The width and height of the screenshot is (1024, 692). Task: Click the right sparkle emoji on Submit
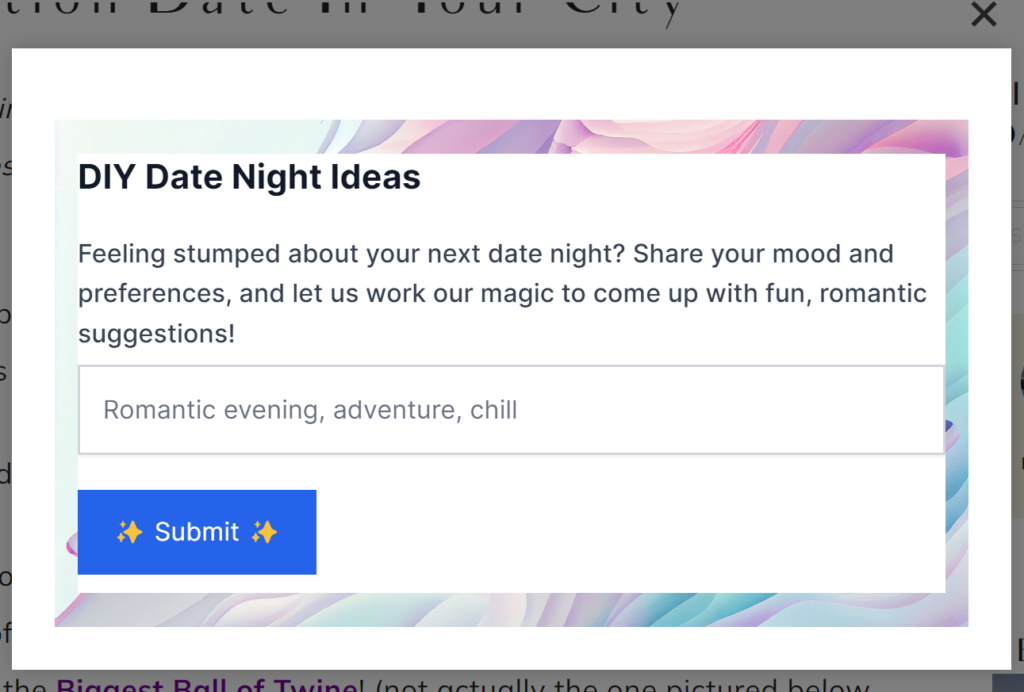tap(264, 532)
